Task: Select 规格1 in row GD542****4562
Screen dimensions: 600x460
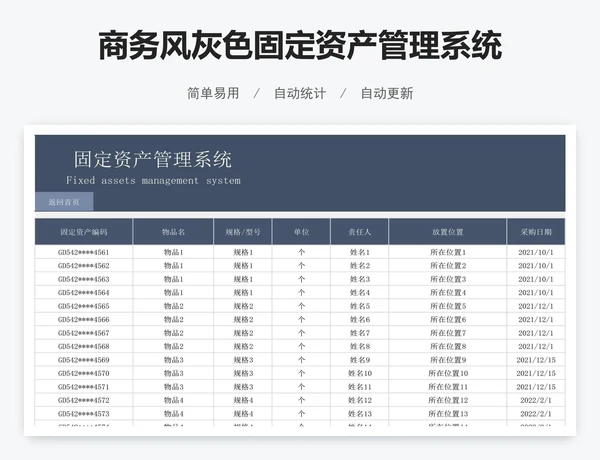Action: click(x=243, y=266)
